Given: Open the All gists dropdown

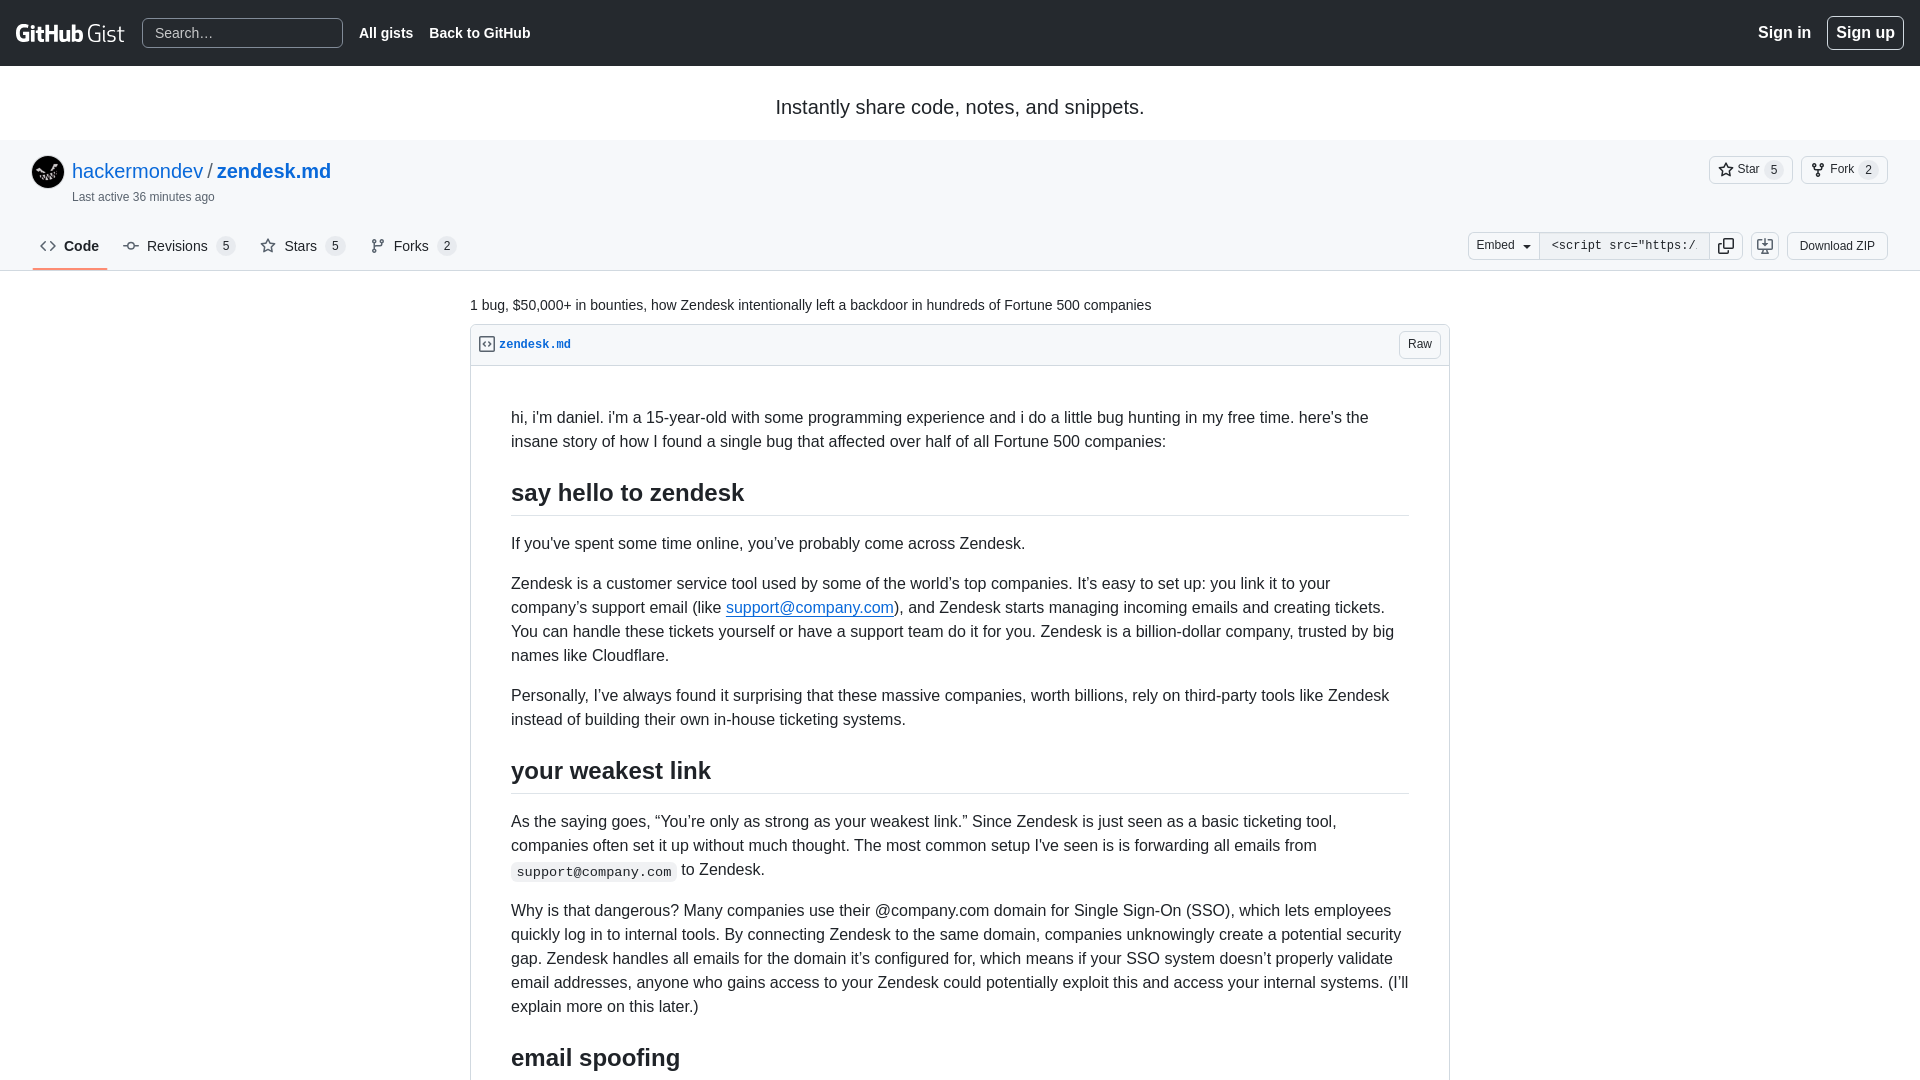Looking at the screenshot, I should [x=386, y=33].
